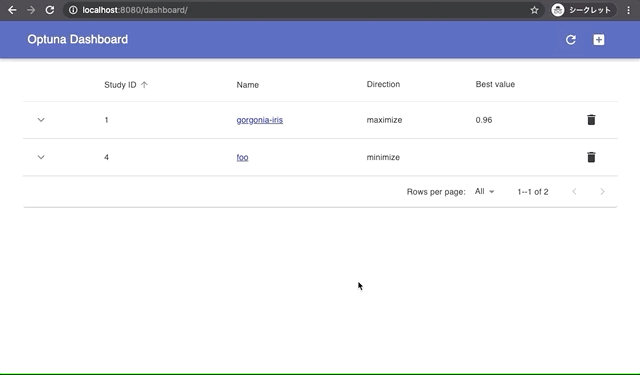Click the Optuna Dashboard title
Screen dimensions: 640x375
(x=78, y=39)
